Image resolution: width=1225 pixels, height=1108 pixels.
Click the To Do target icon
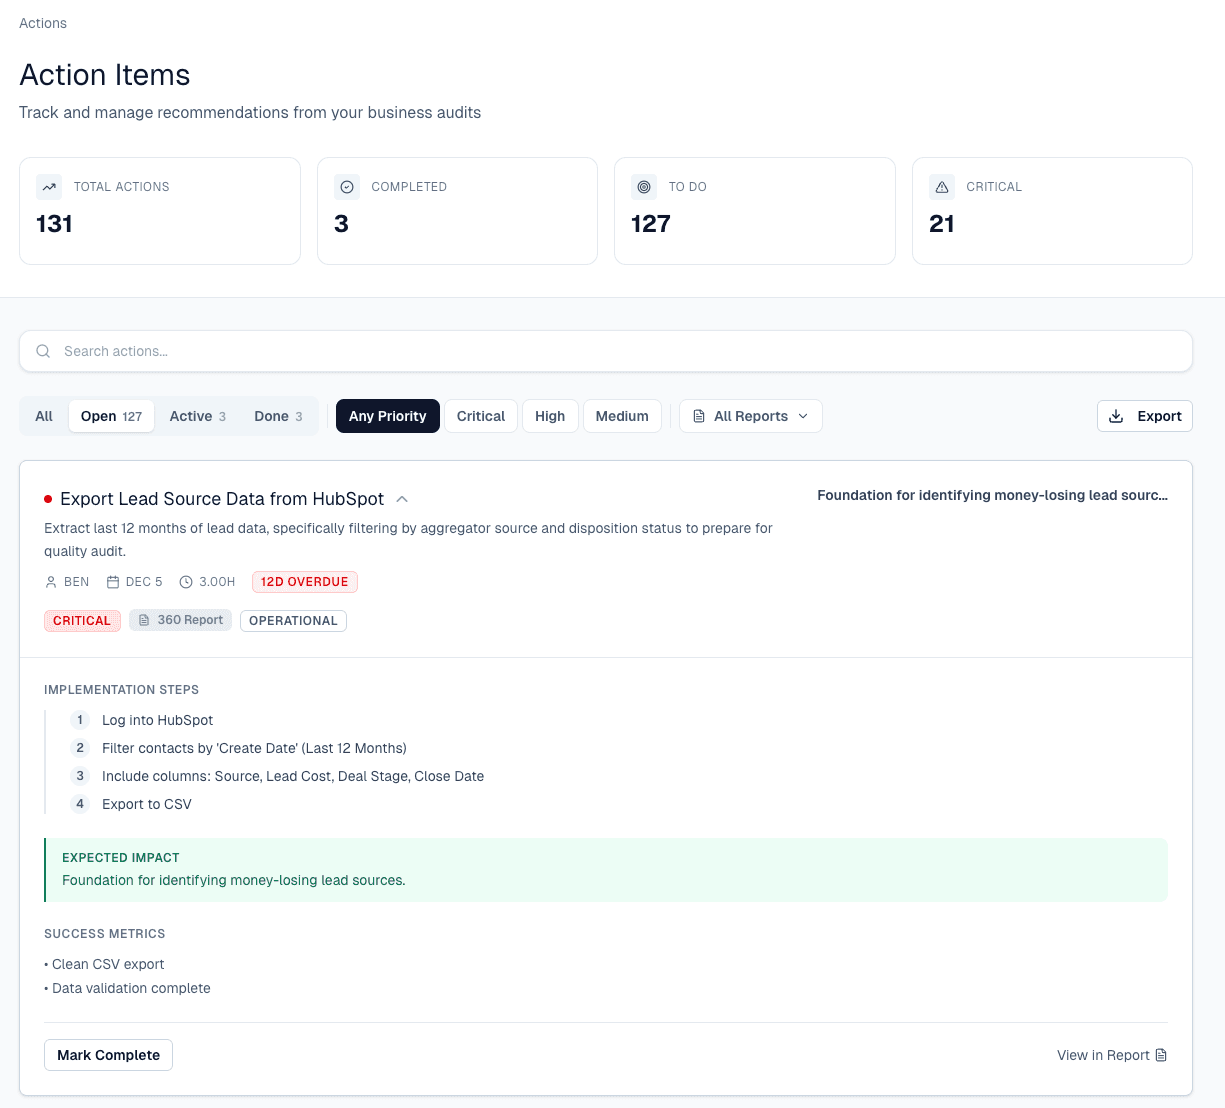[644, 186]
